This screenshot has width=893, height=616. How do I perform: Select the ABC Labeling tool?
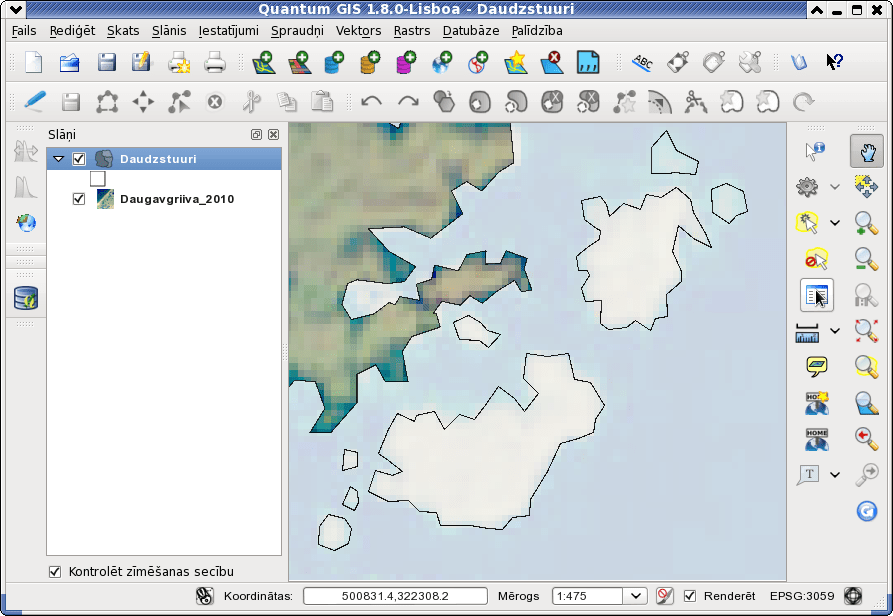pyautogui.click(x=642, y=62)
